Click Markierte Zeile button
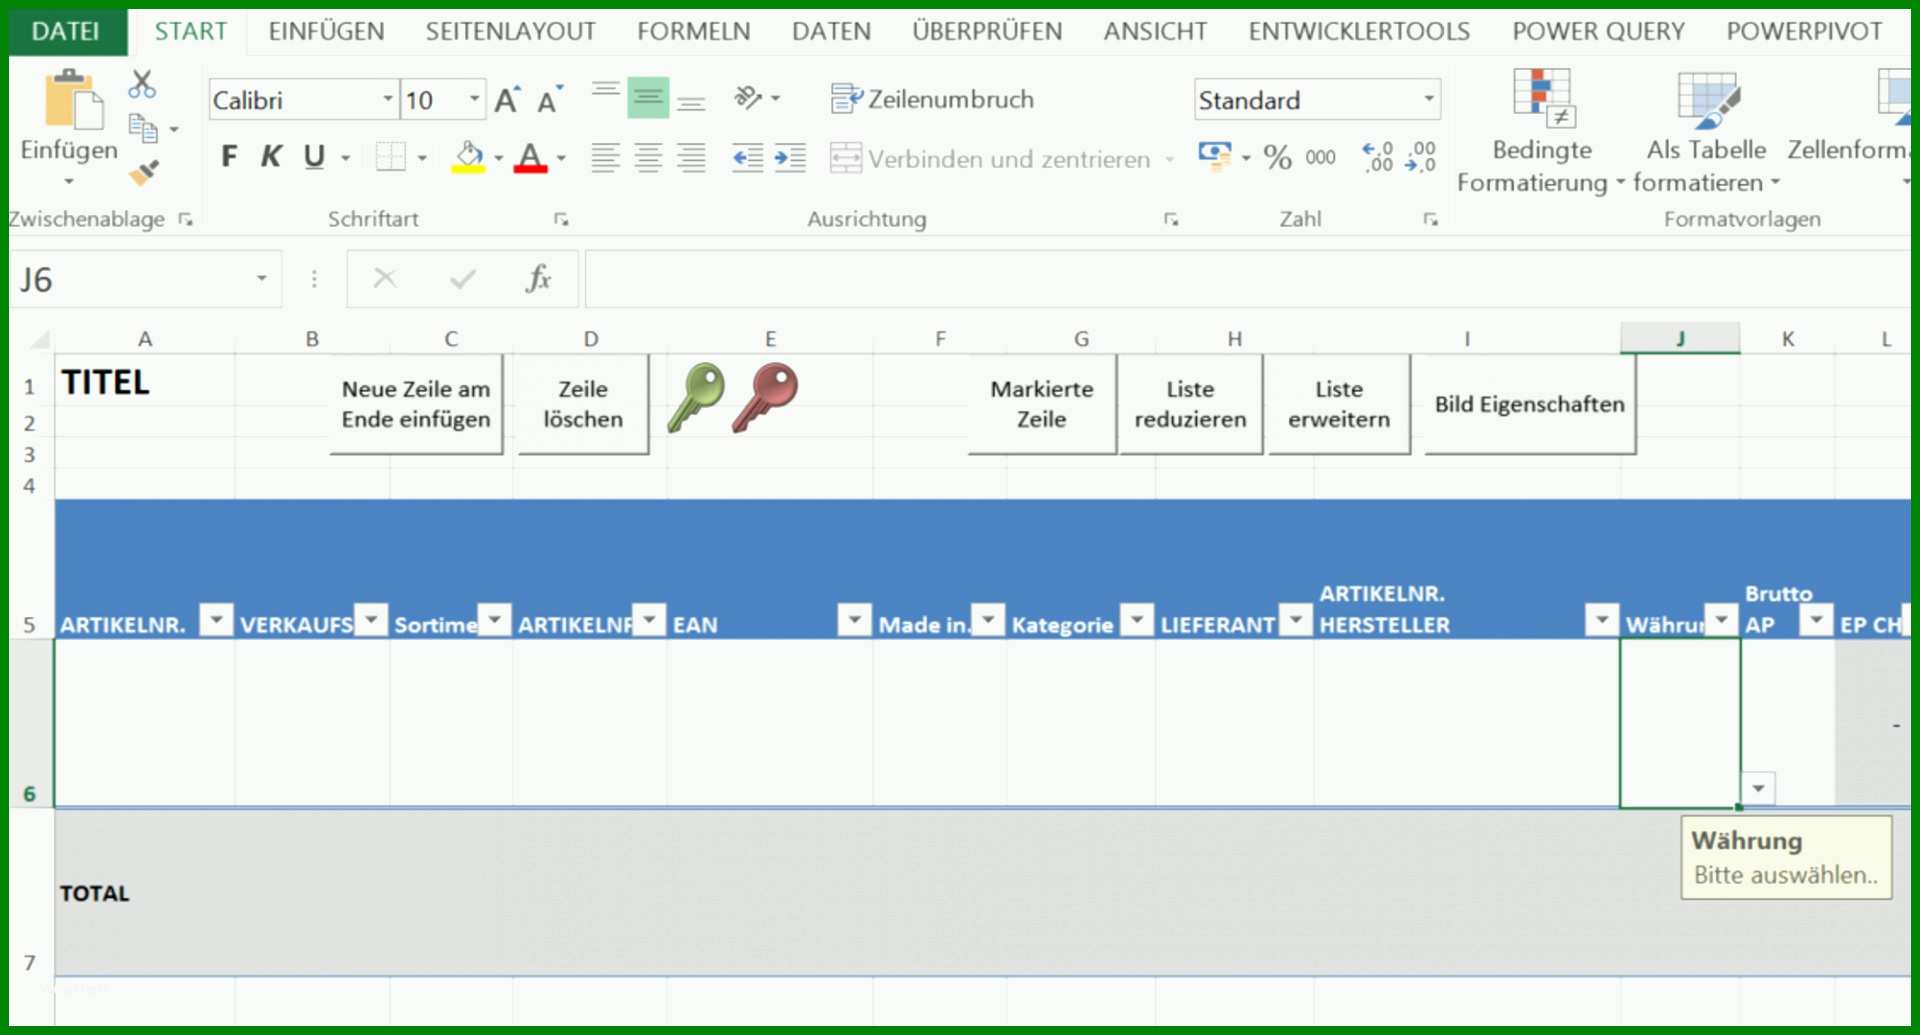The height and width of the screenshot is (1035, 1920). (x=1041, y=404)
